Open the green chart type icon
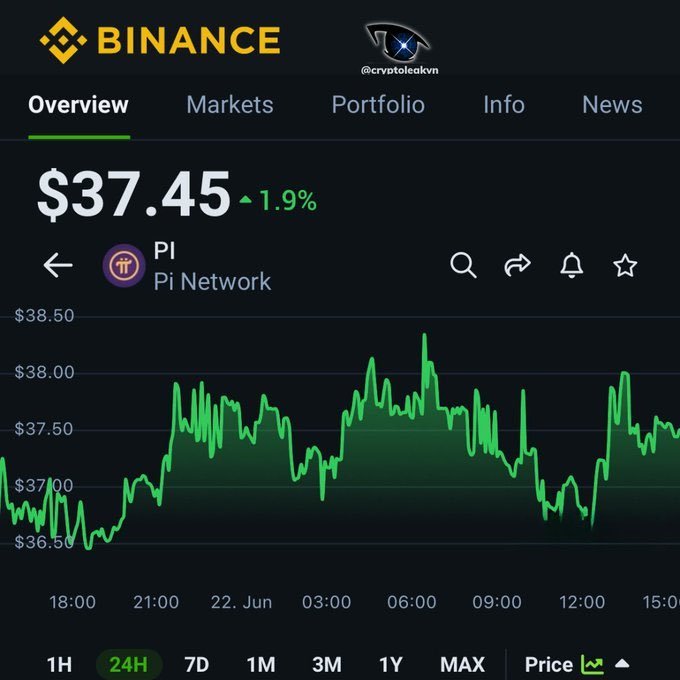 [x=592, y=664]
